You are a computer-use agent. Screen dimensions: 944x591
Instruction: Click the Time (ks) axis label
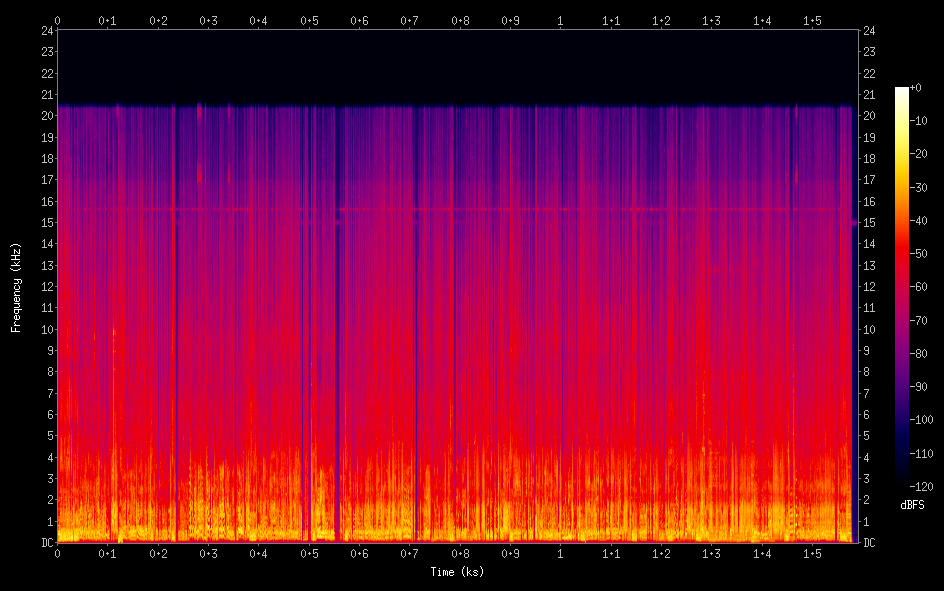[457, 572]
